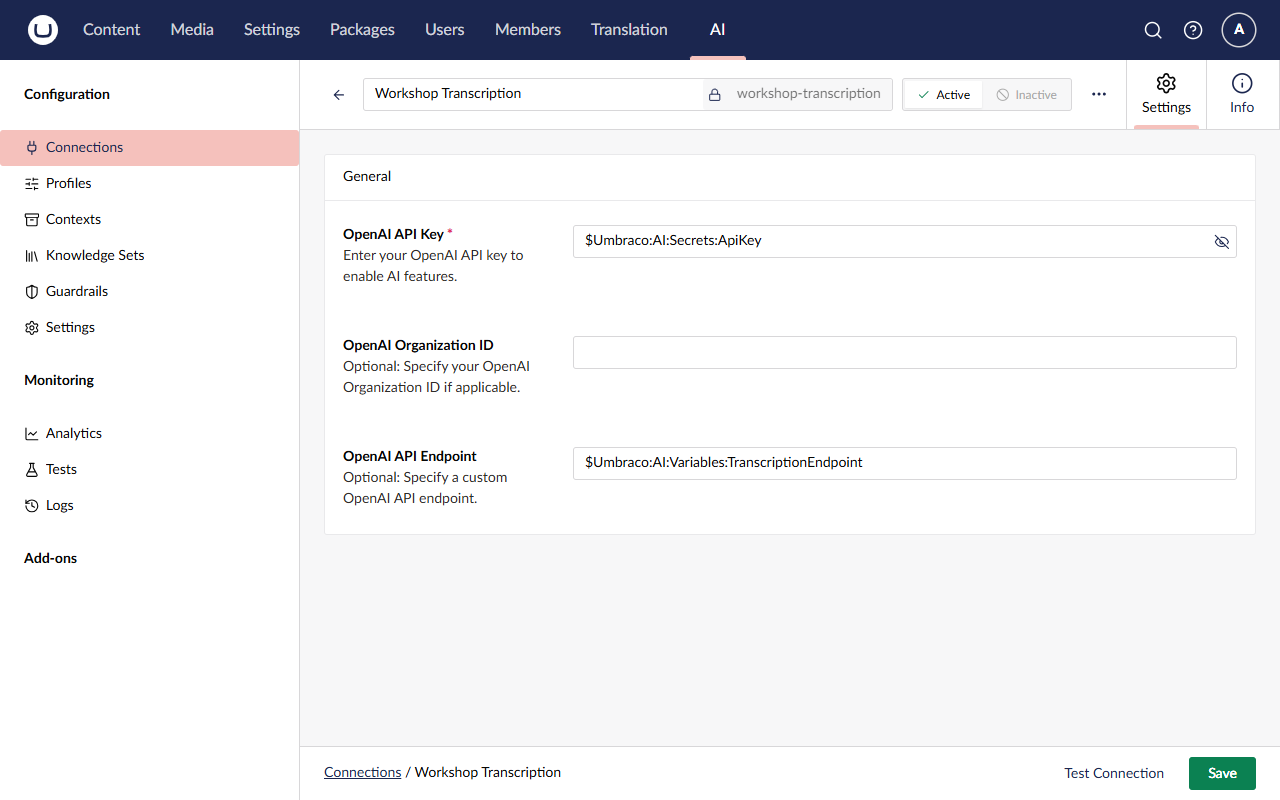This screenshot has width=1280, height=800.
Task: Edit the Workshop Transcription name field
Action: [533, 94]
